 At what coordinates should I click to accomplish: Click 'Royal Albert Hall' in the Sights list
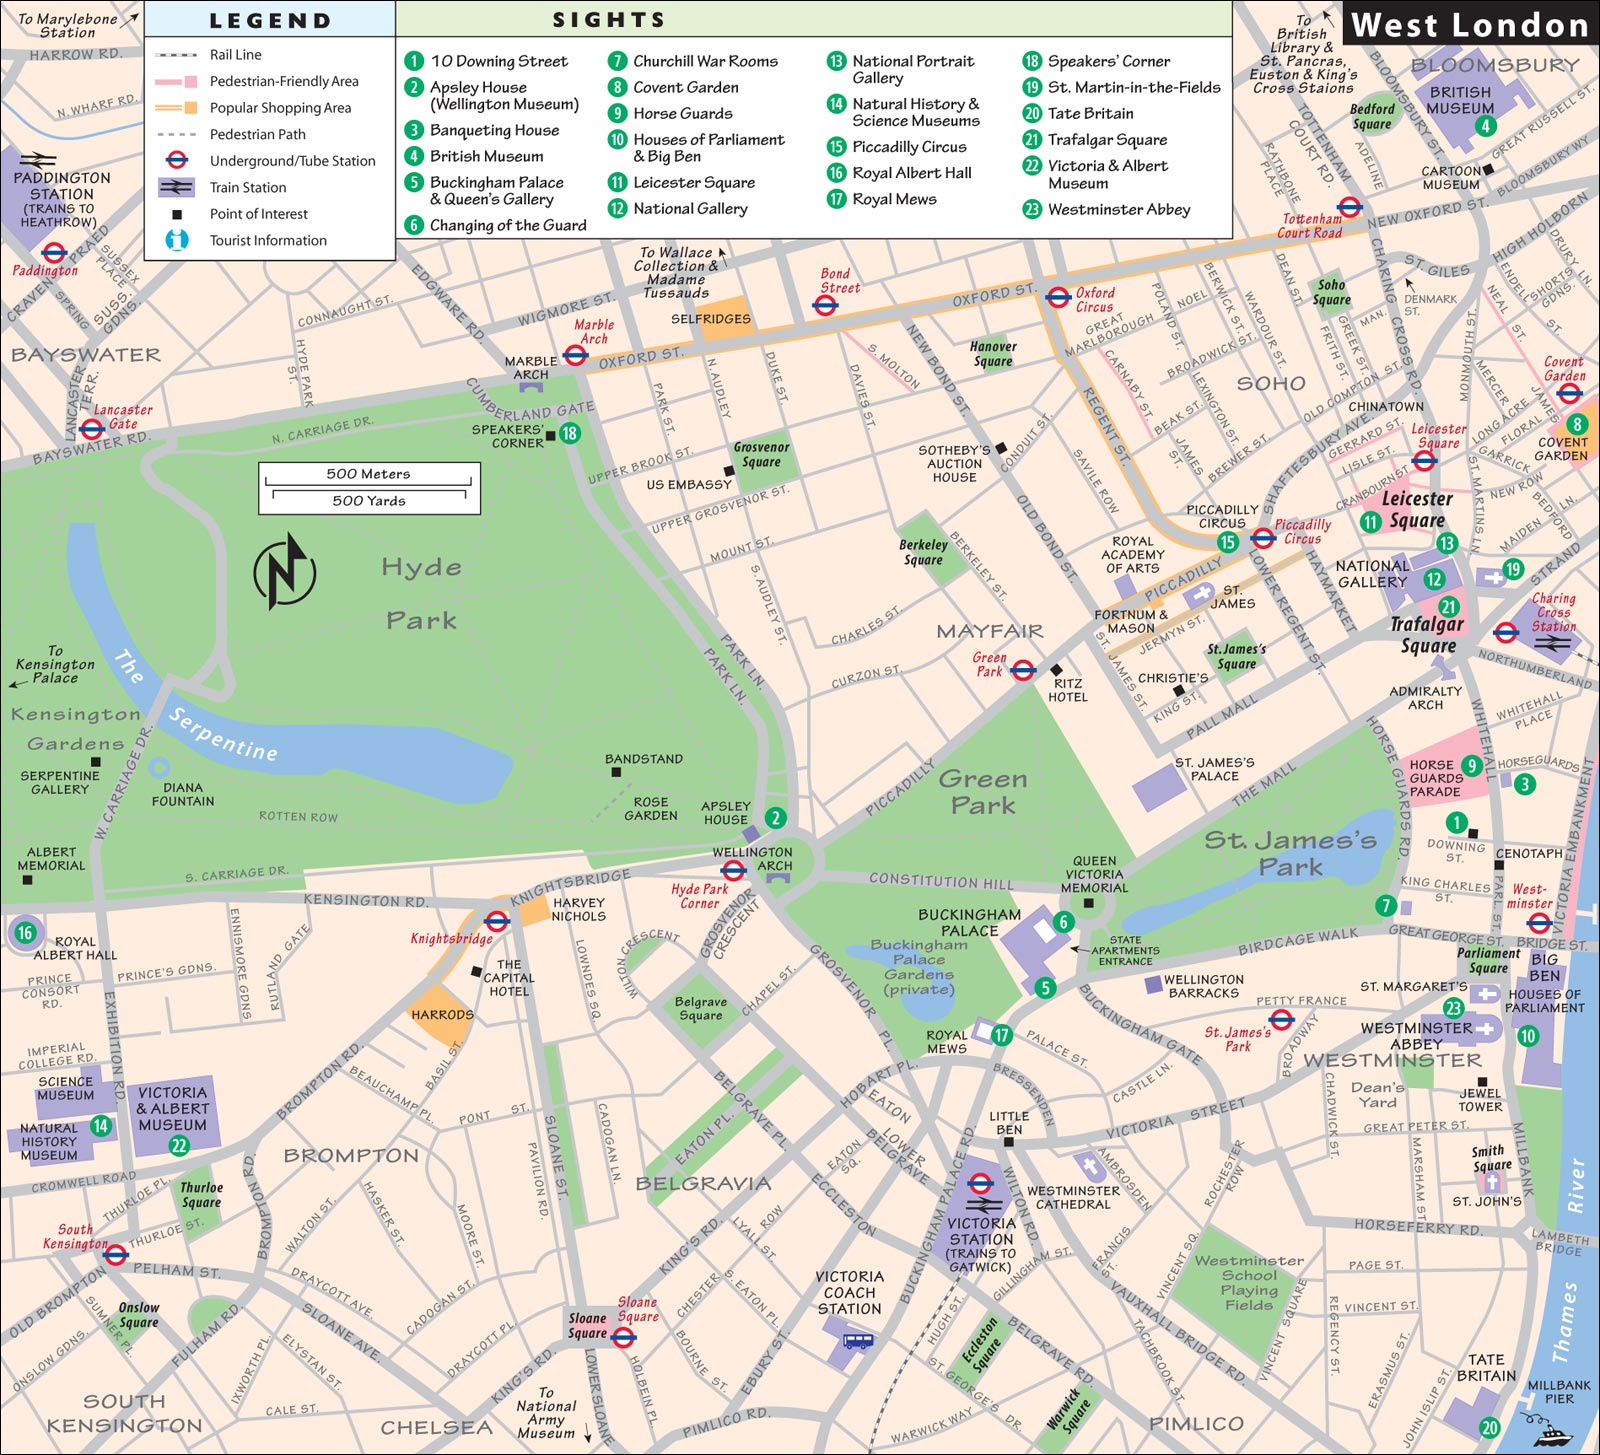tap(911, 173)
